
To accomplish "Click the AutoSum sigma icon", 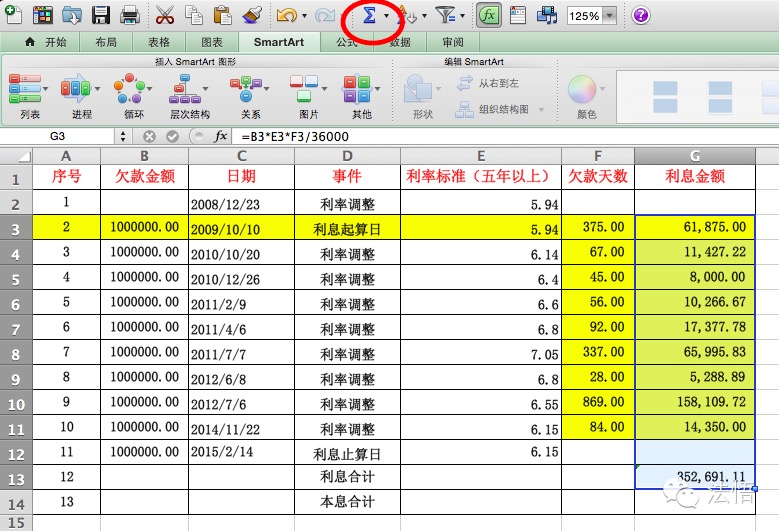I will pyautogui.click(x=369, y=15).
